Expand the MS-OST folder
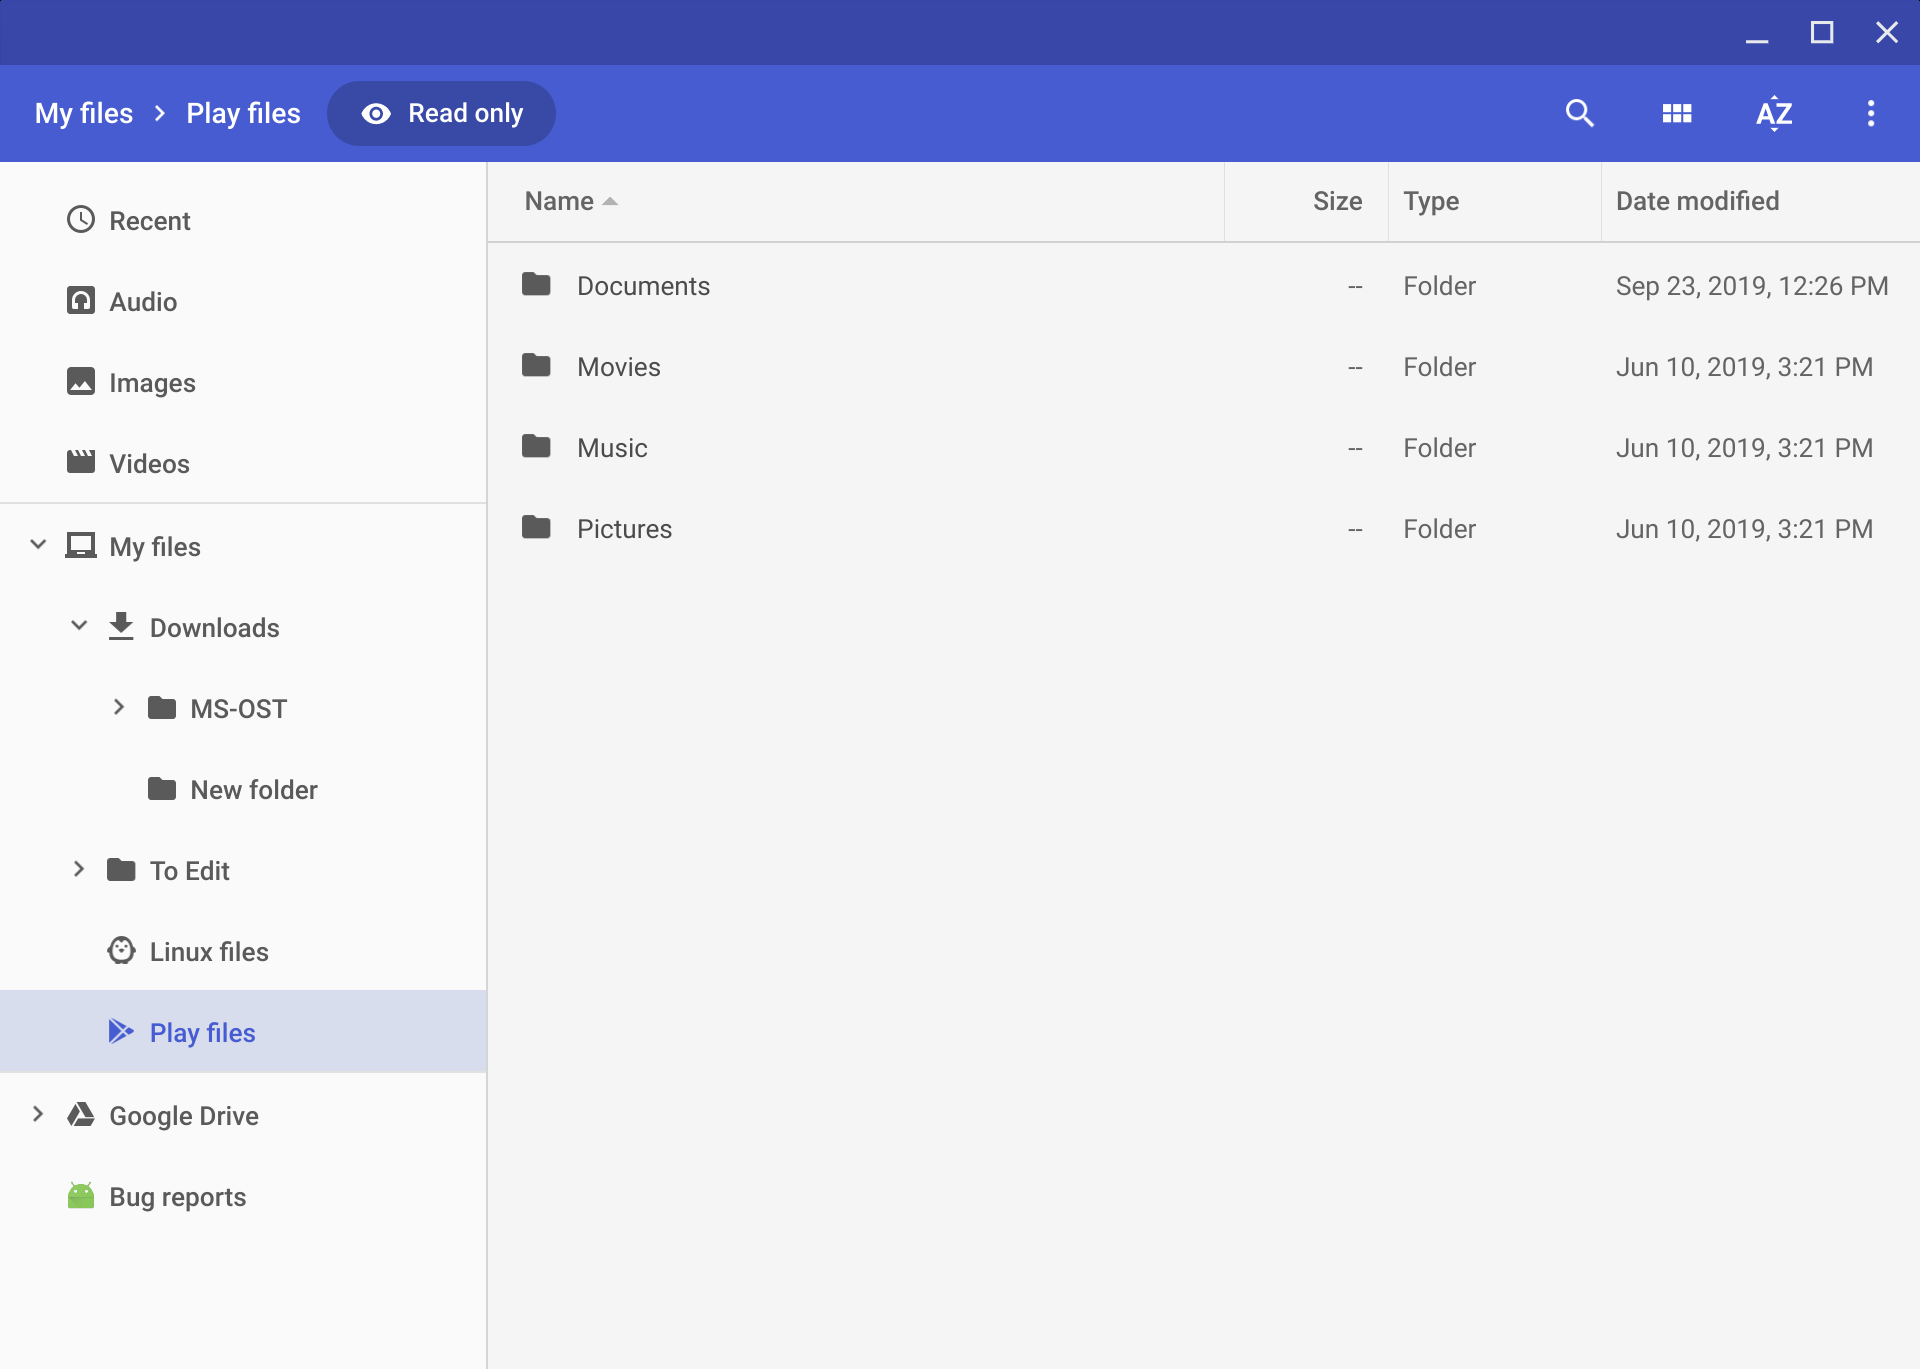This screenshot has height=1369, width=1920. coord(119,707)
